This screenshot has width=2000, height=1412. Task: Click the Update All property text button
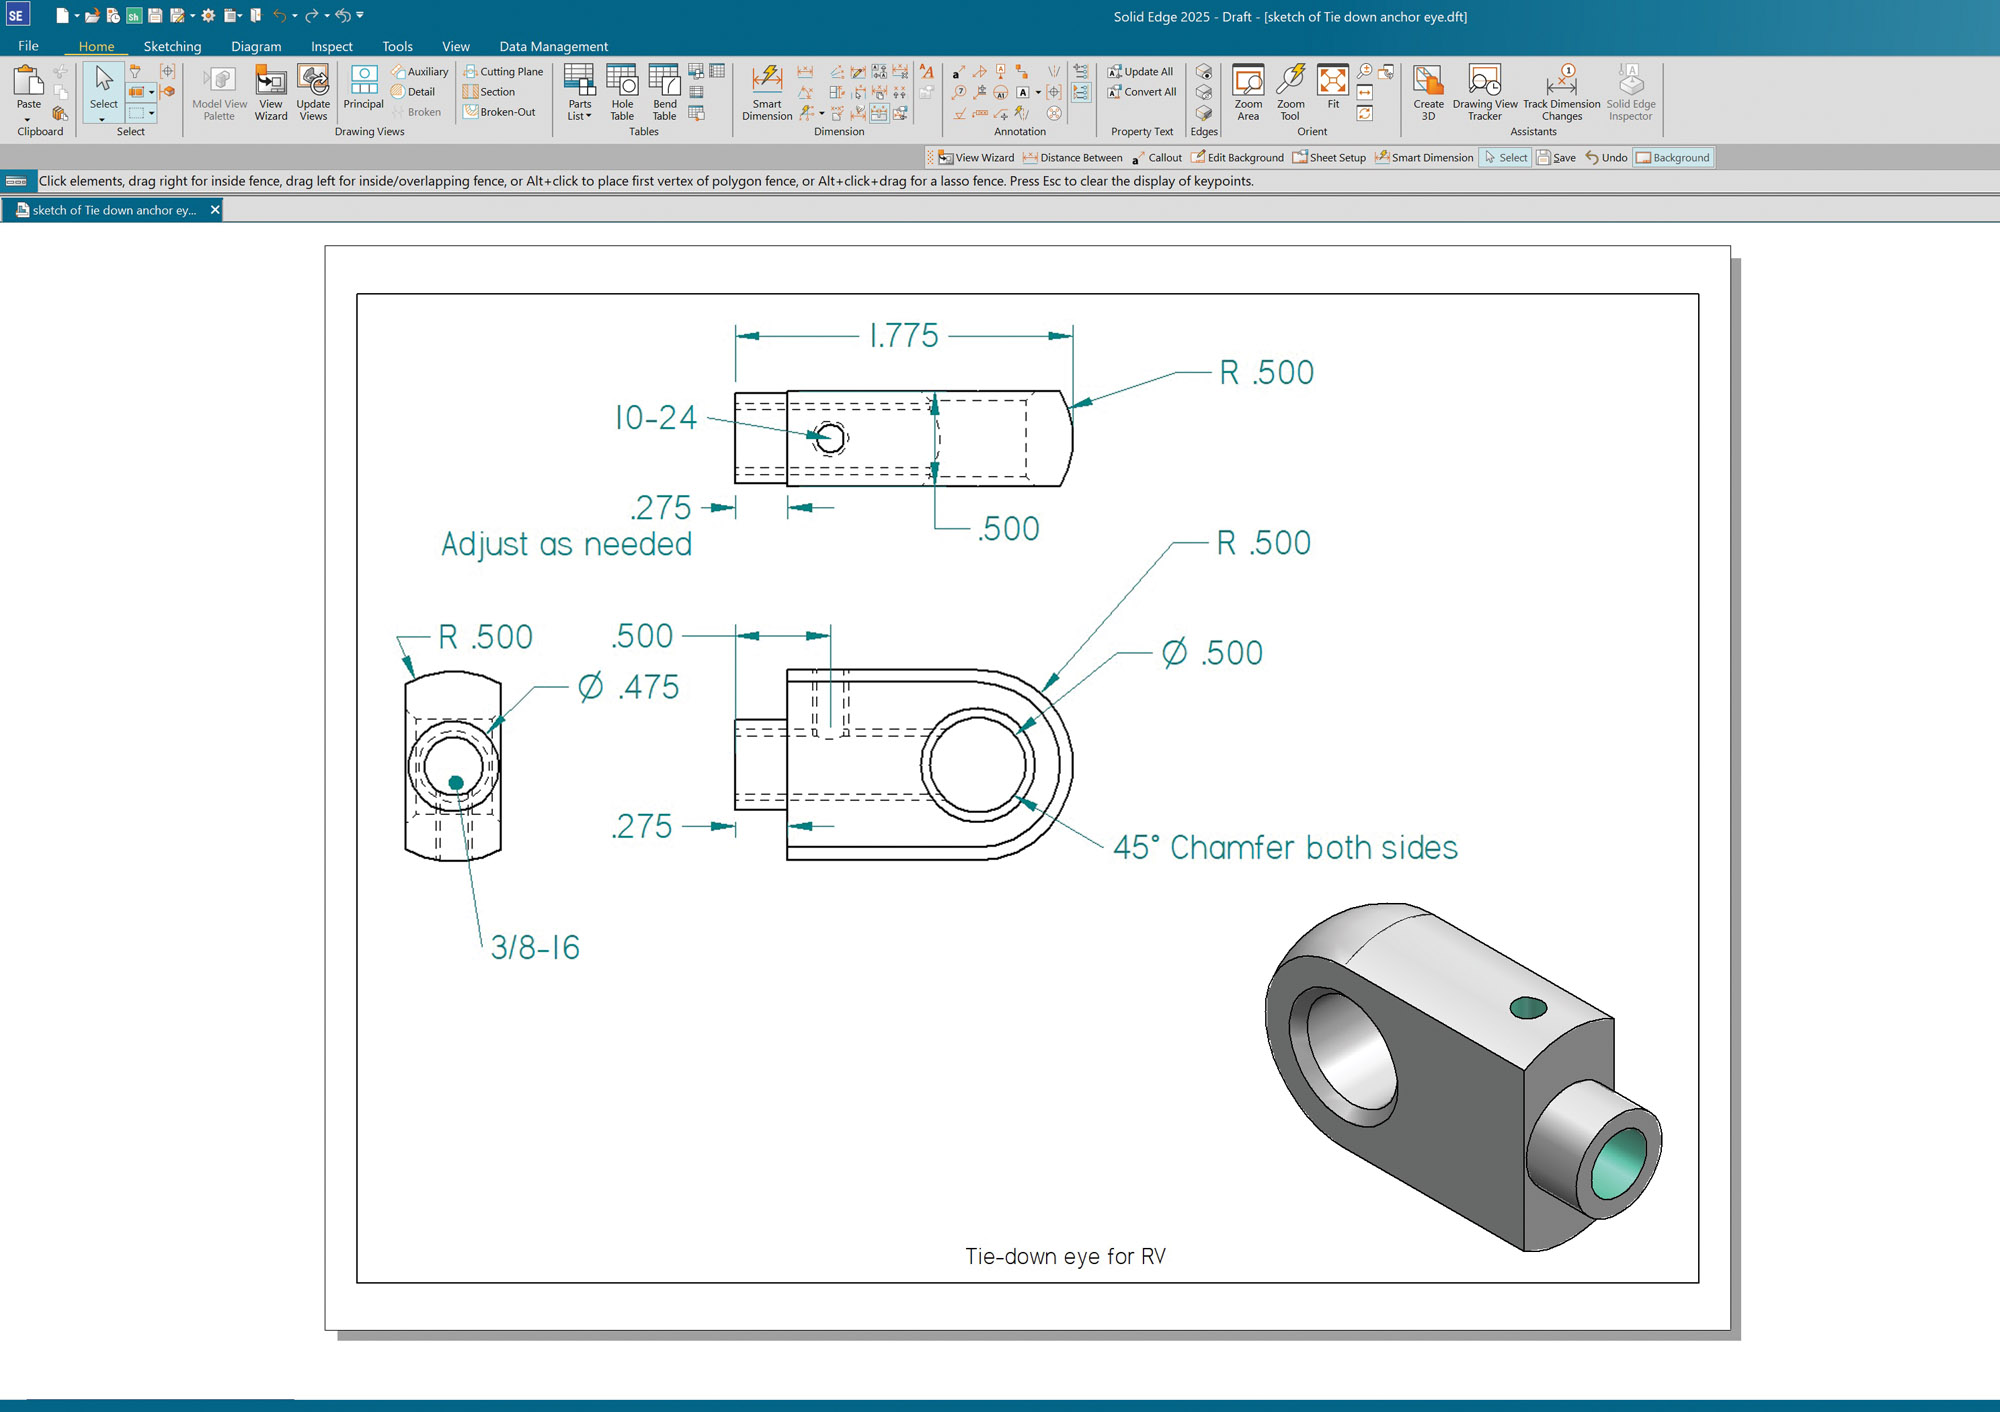[1140, 72]
